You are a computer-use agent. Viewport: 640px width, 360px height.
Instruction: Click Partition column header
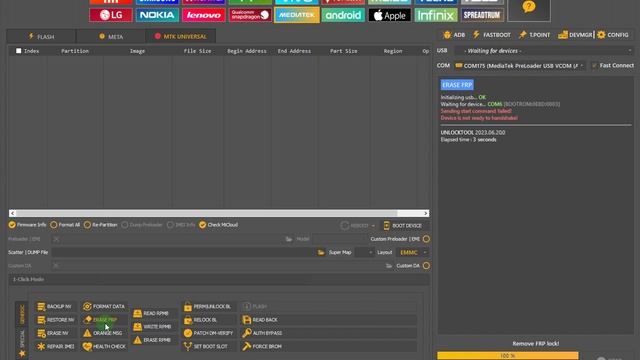(x=75, y=51)
